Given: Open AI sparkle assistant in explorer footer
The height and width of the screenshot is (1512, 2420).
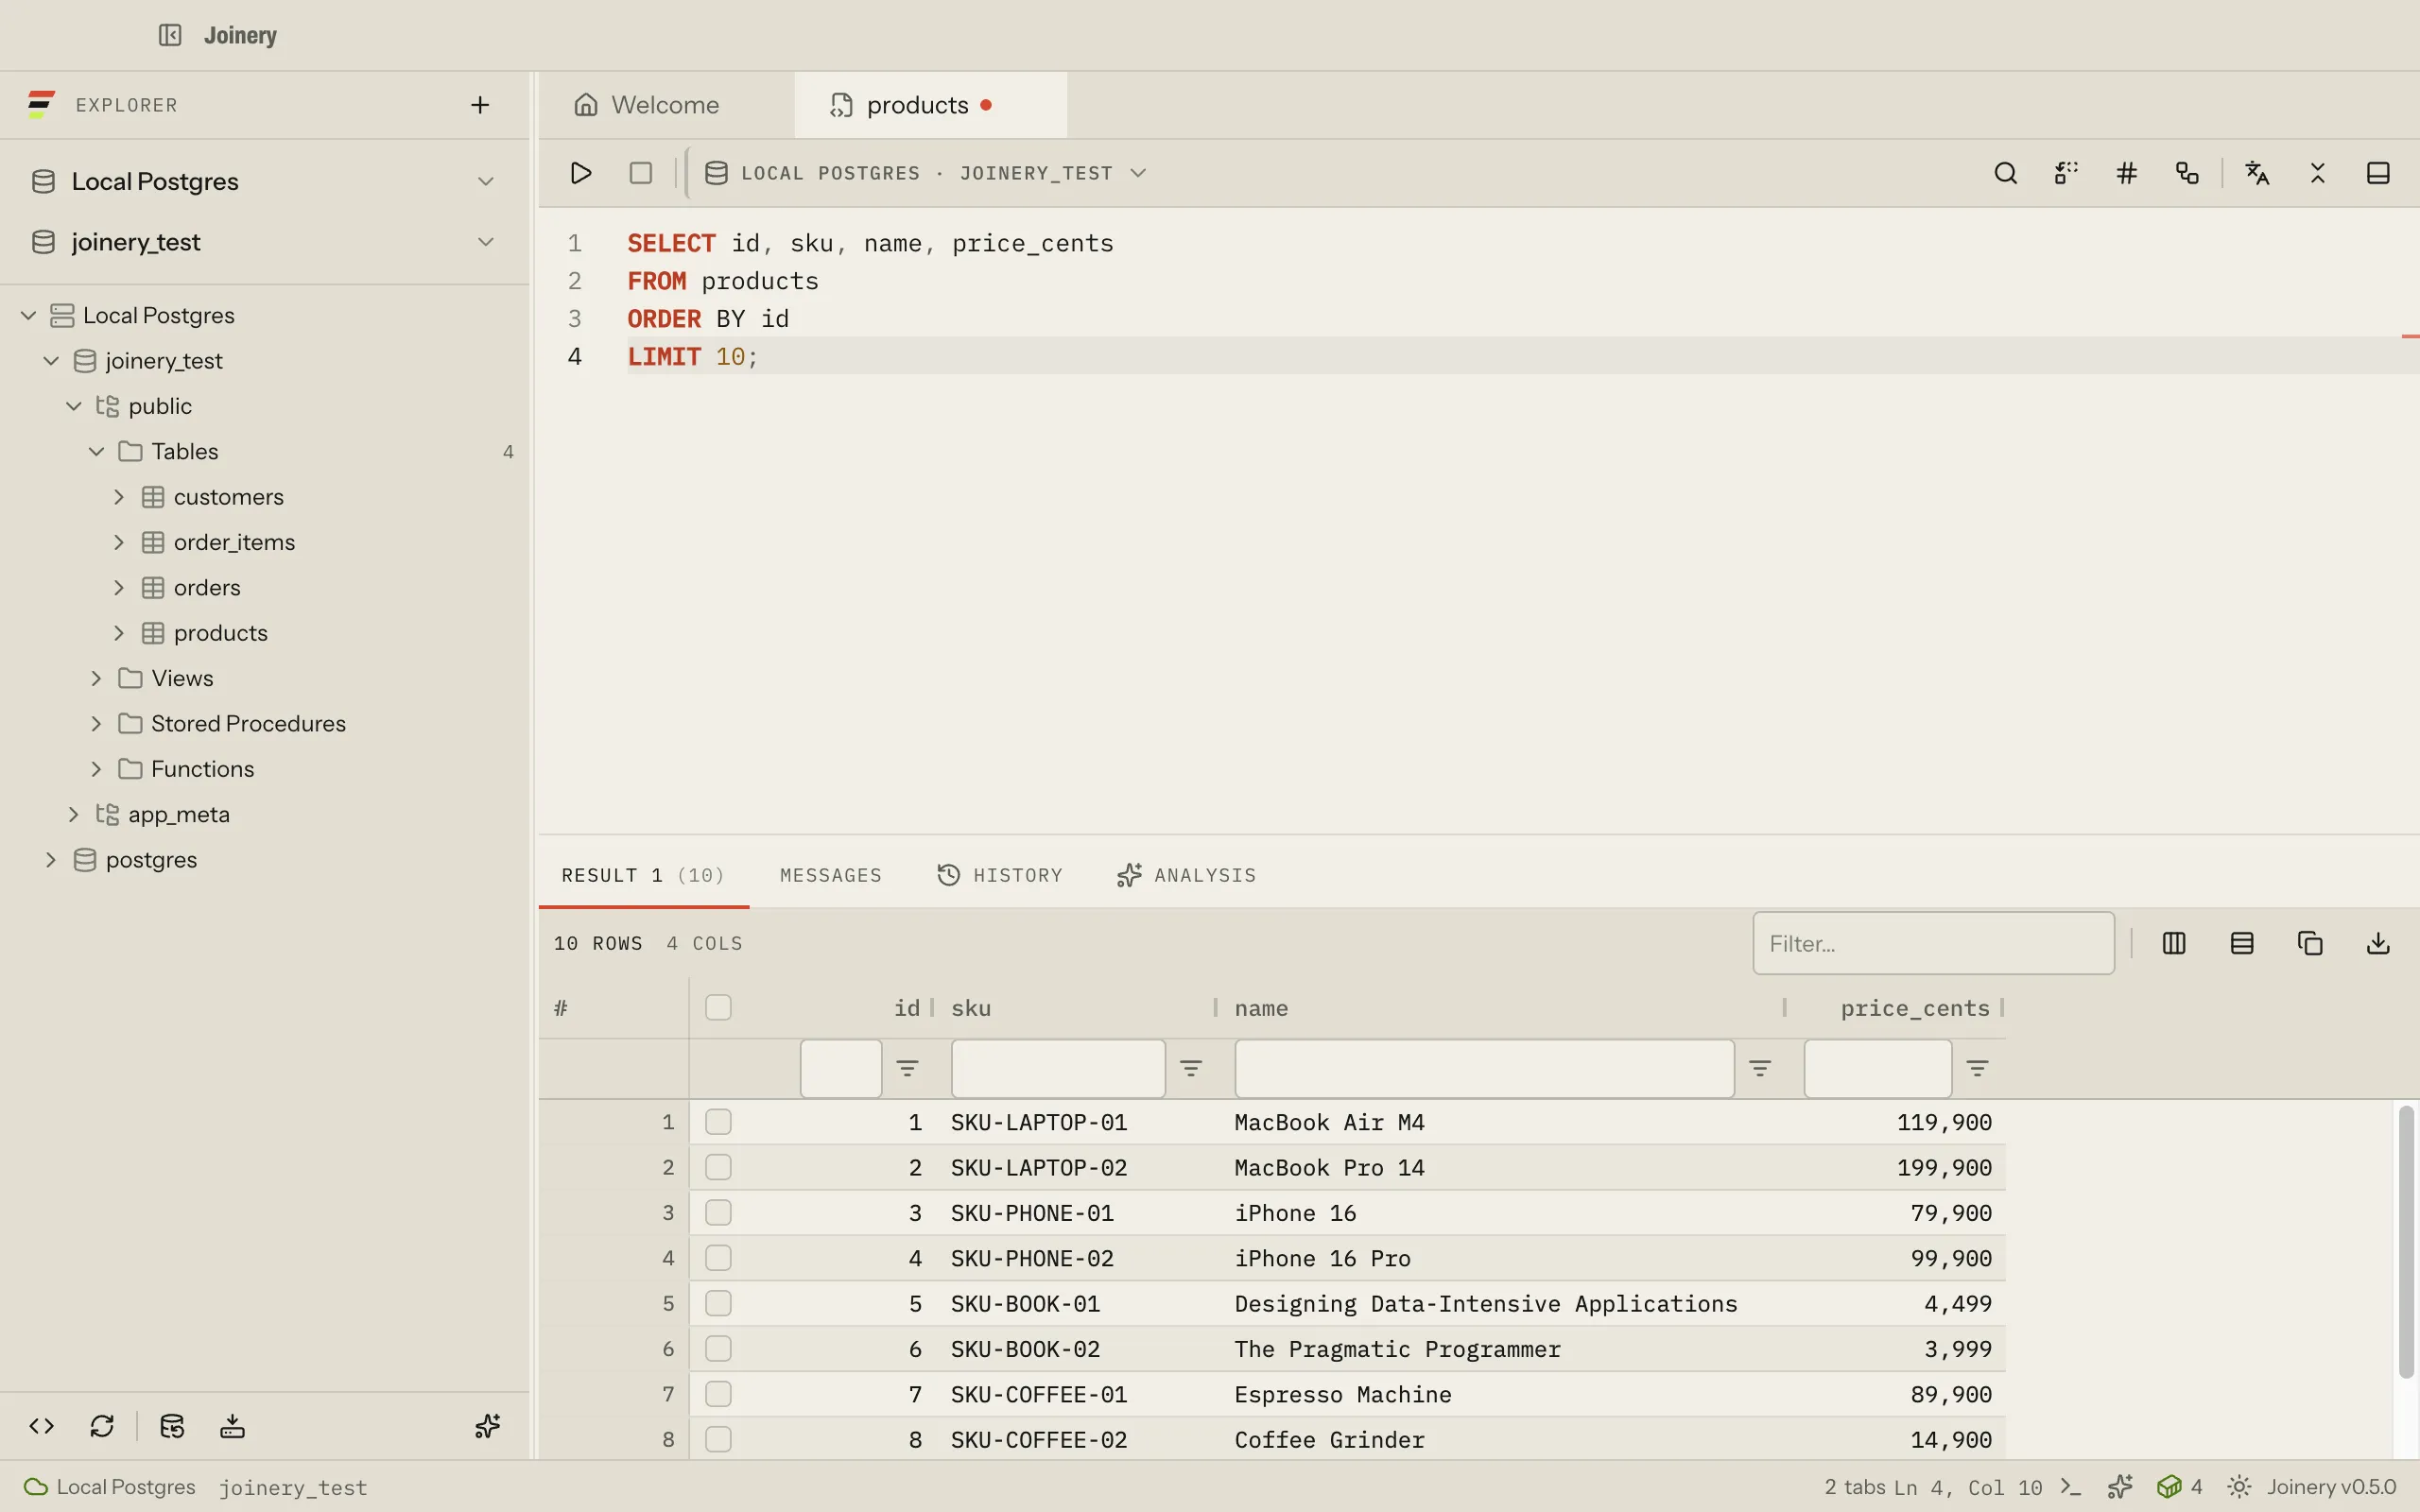Looking at the screenshot, I should click(487, 1426).
